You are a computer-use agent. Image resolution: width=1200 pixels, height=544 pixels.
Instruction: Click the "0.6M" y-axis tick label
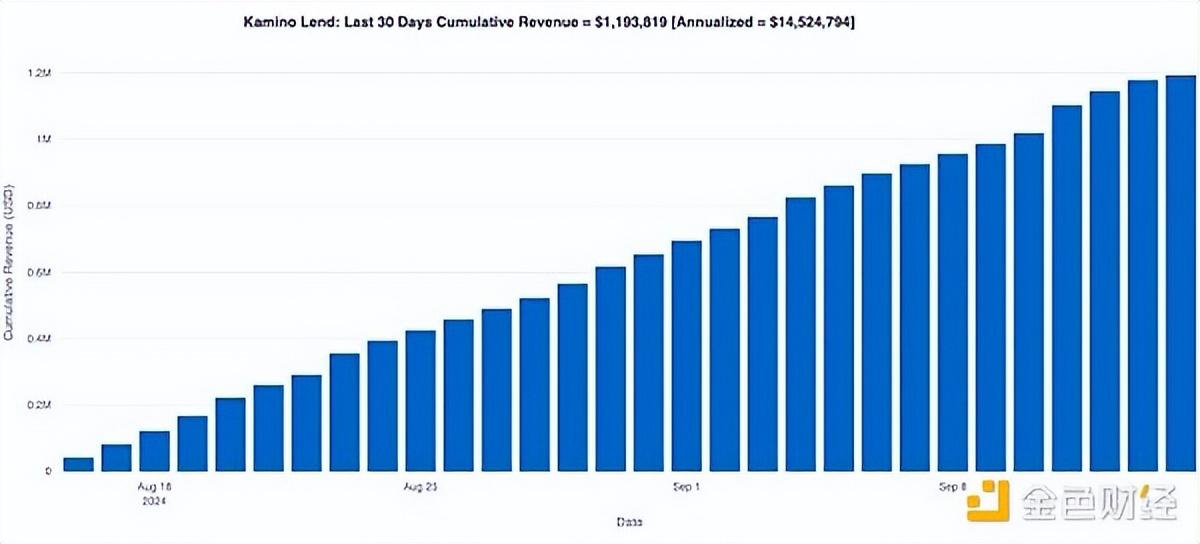(x=41, y=272)
